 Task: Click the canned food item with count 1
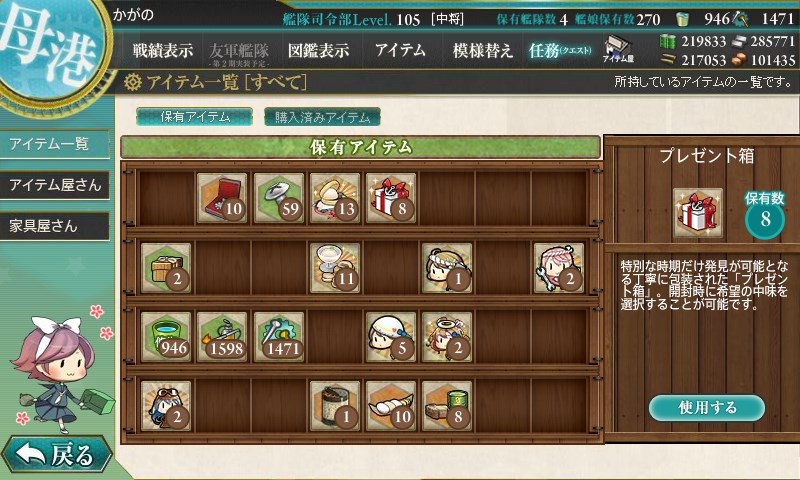(335, 406)
